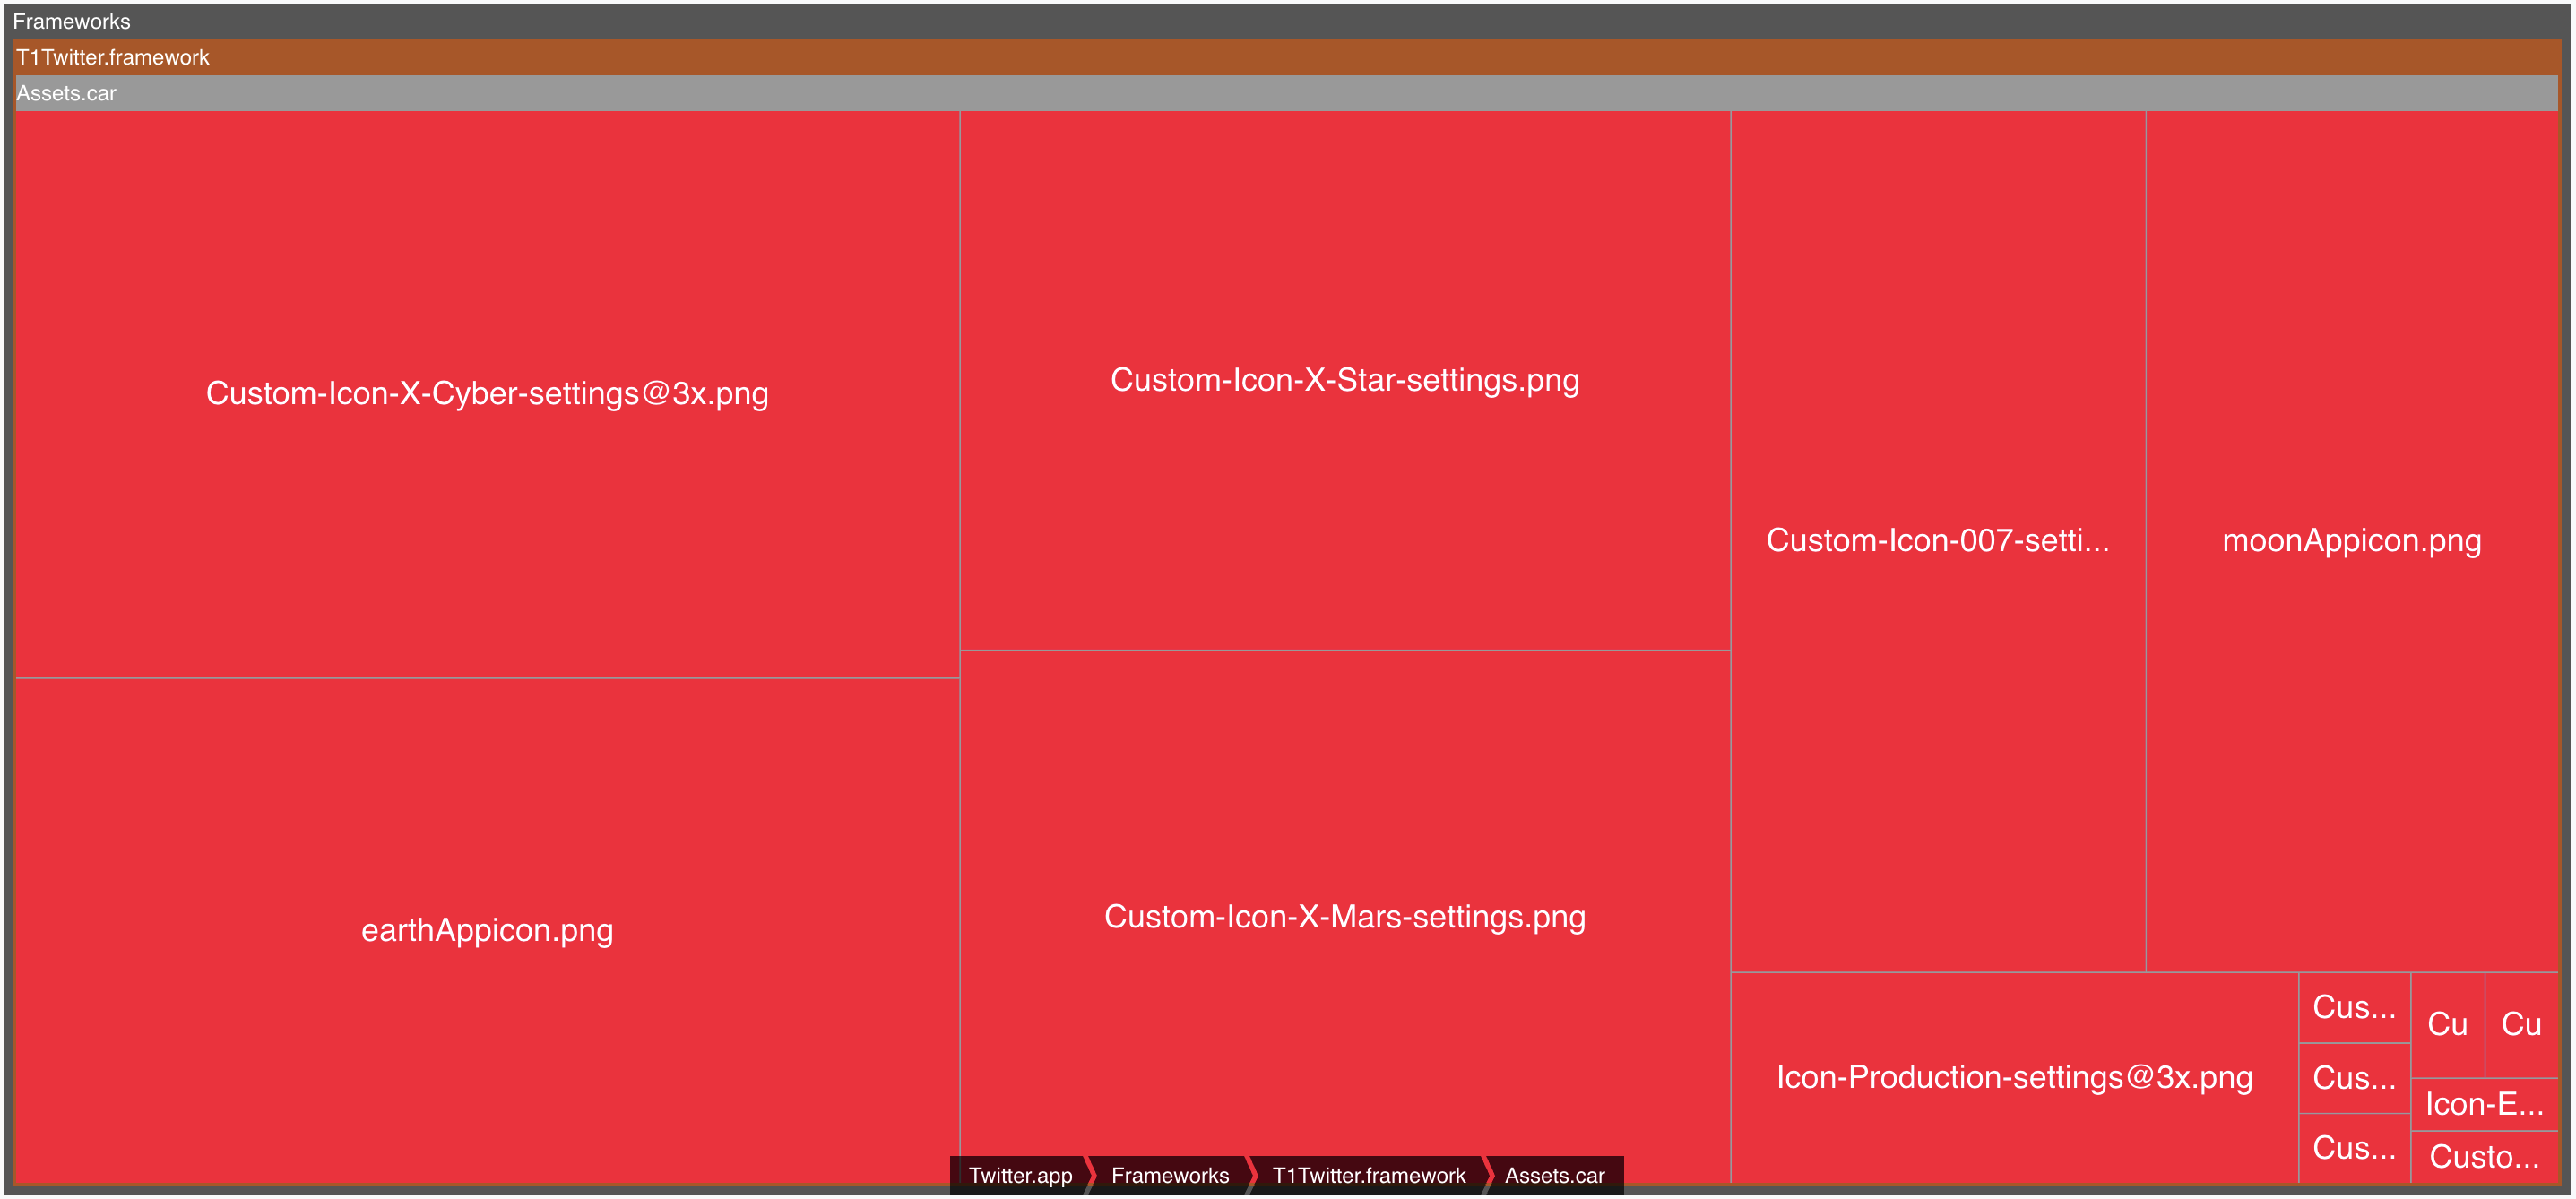Click the topmost small Cus... block
2576x1199 pixels.
click(x=2354, y=1008)
